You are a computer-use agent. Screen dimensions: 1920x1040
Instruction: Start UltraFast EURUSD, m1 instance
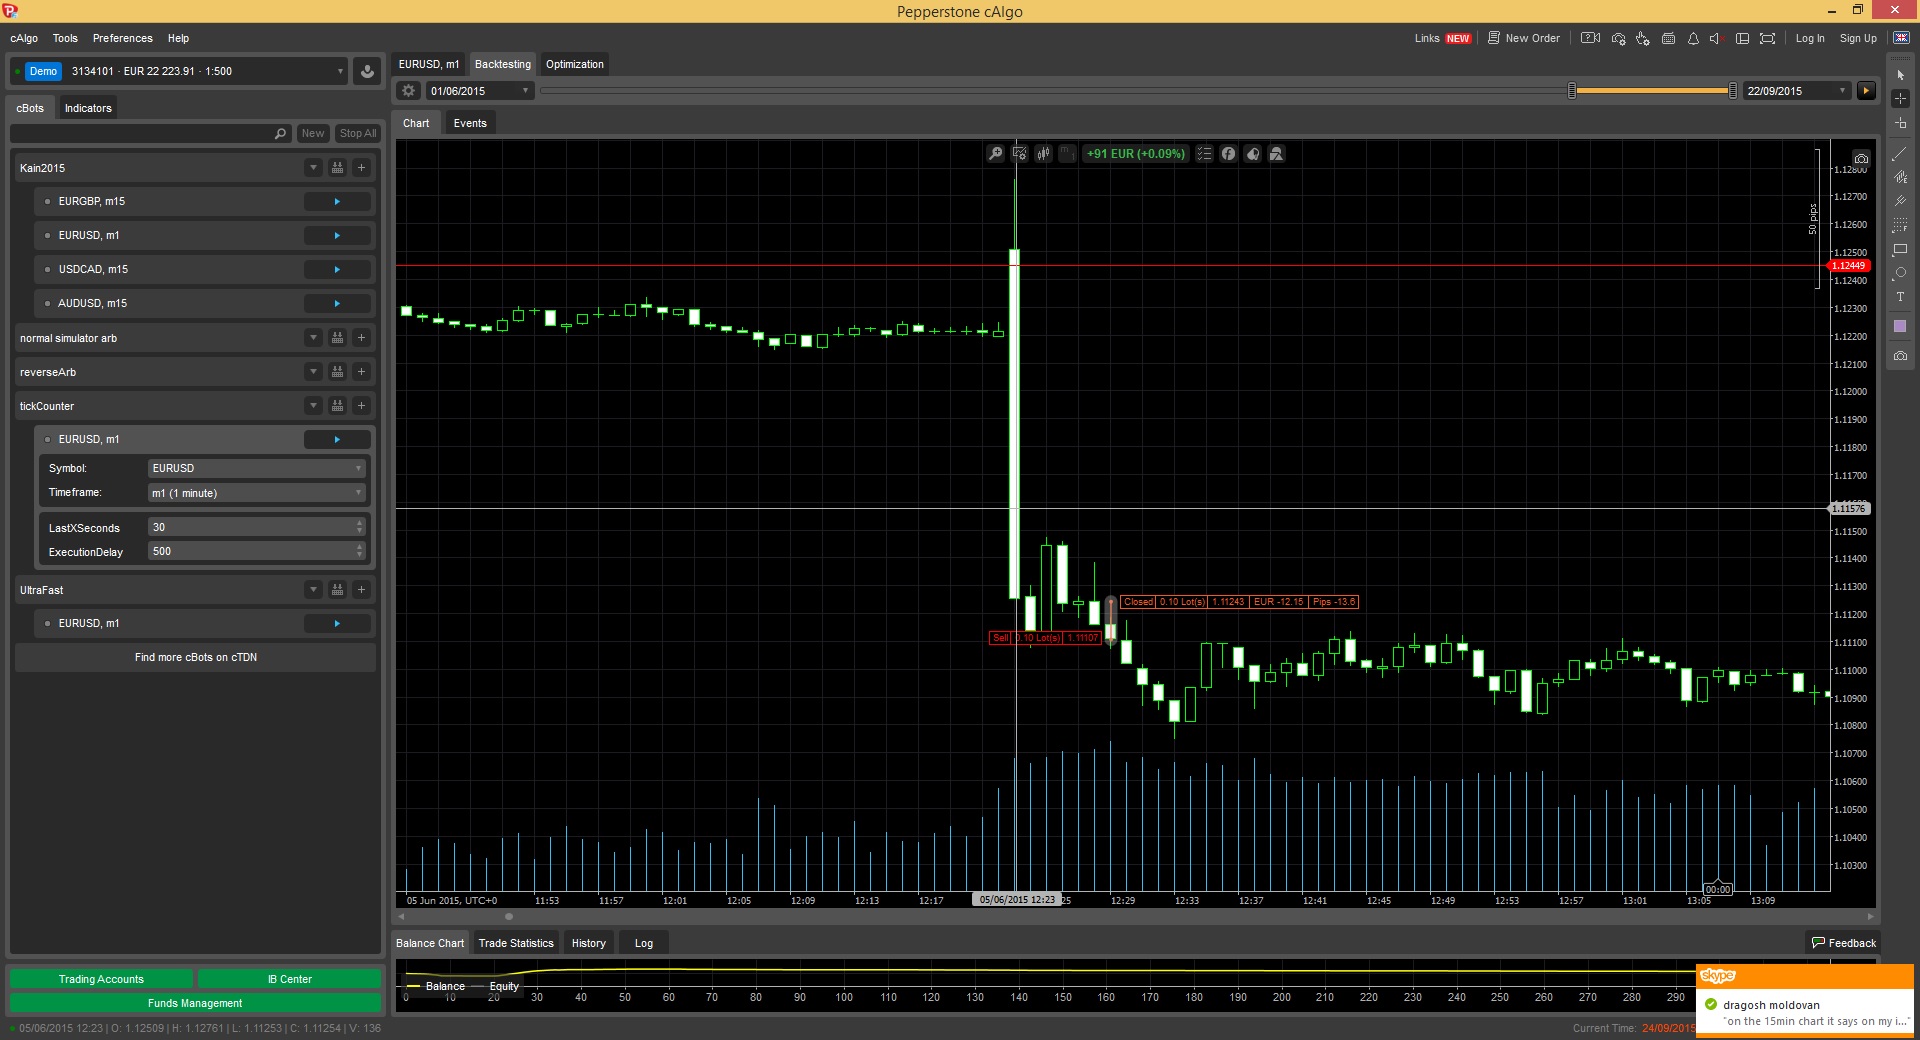click(x=337, y=624)
